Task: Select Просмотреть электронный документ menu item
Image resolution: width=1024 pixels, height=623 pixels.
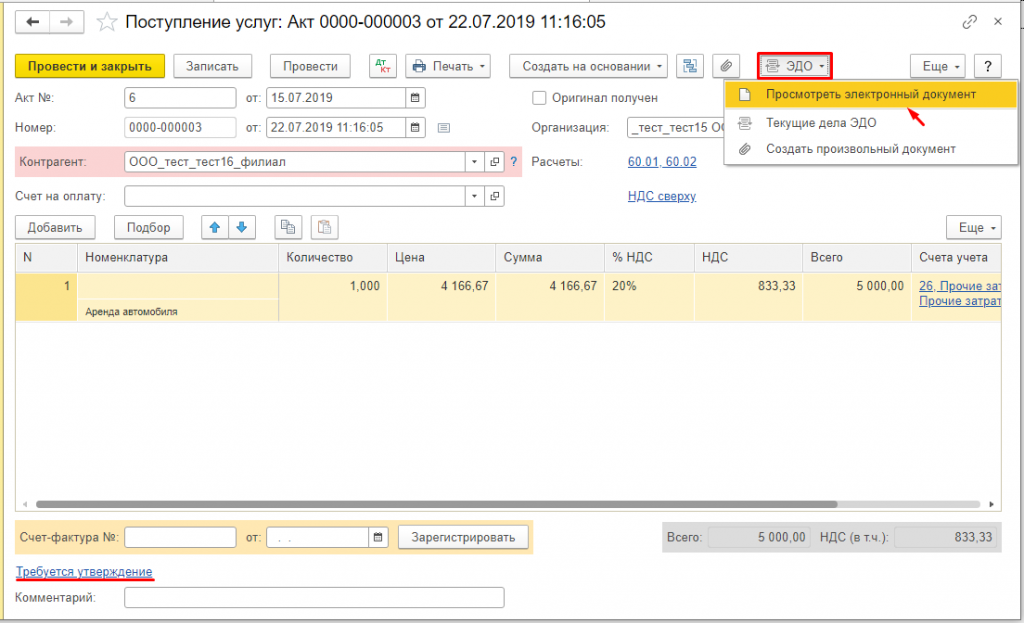Action: (870, 94)
